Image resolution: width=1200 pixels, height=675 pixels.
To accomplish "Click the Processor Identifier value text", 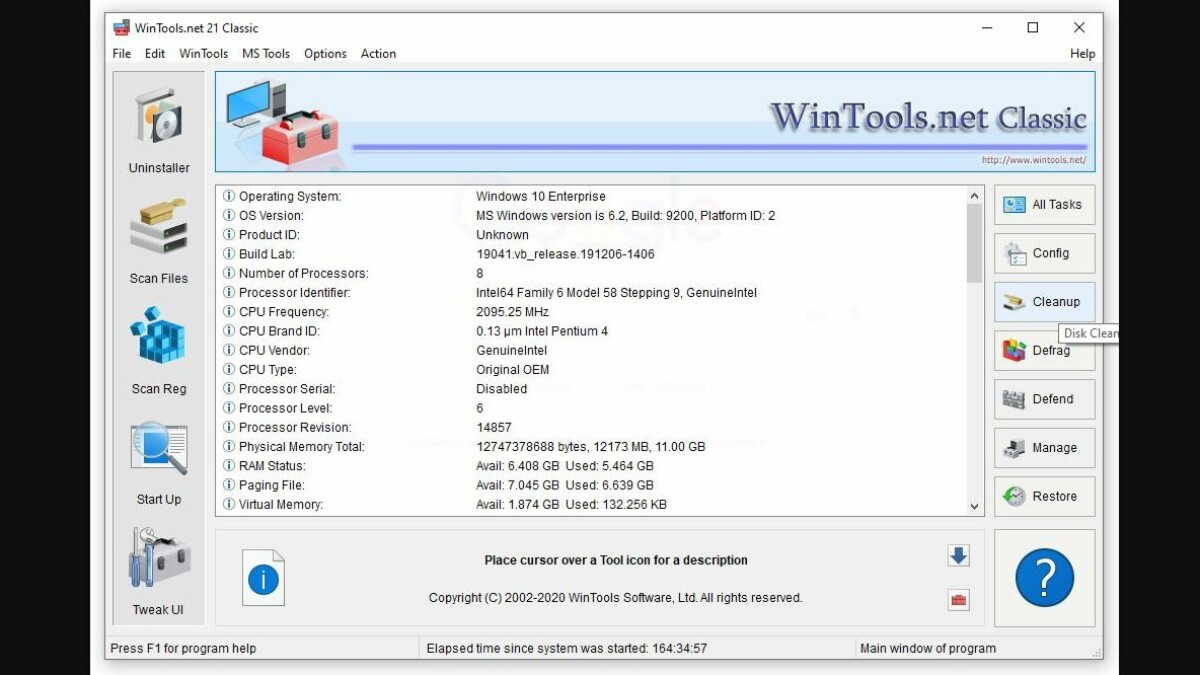I will [x=616, y=293].
